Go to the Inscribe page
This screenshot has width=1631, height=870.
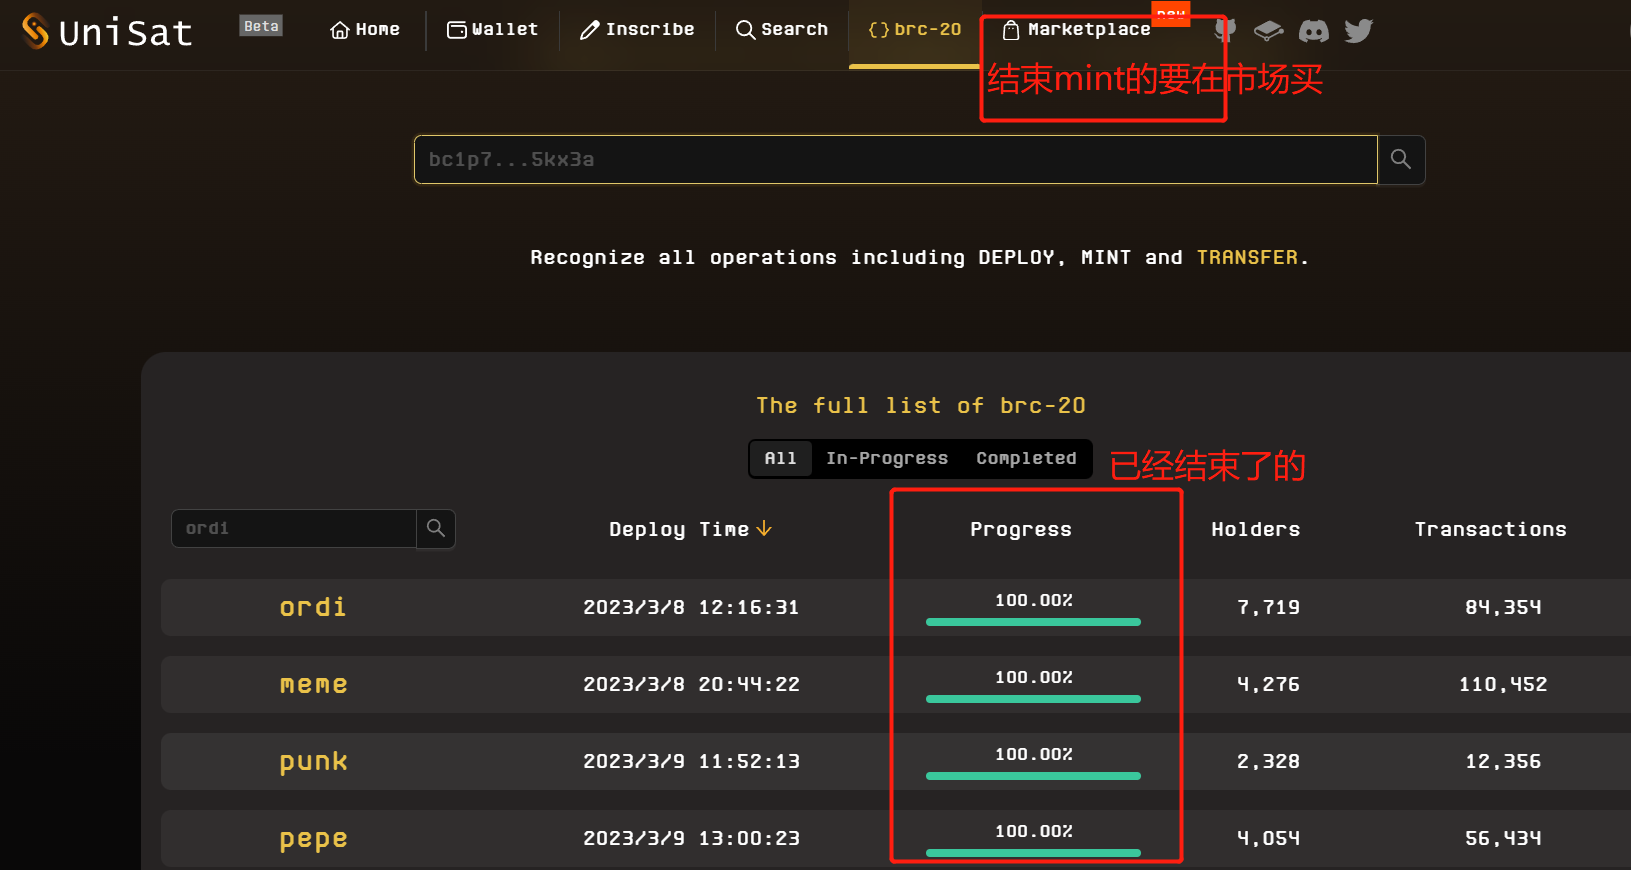pyautogui.click(x=637, y=30)
